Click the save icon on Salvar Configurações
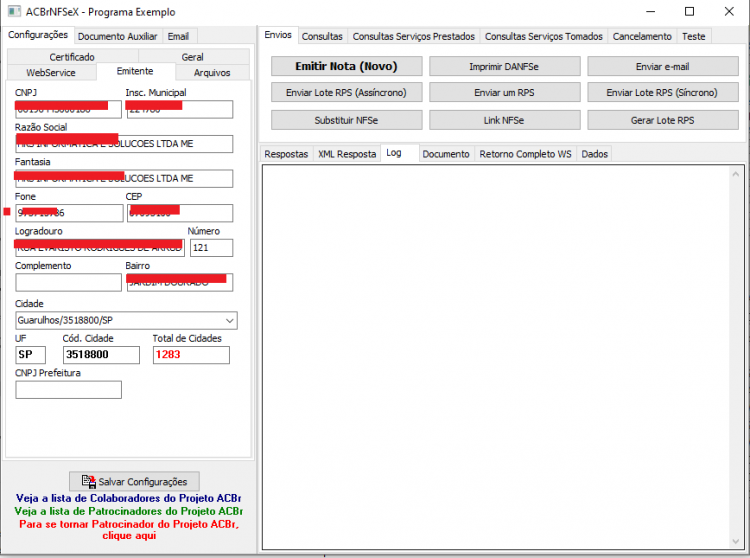 88,481
